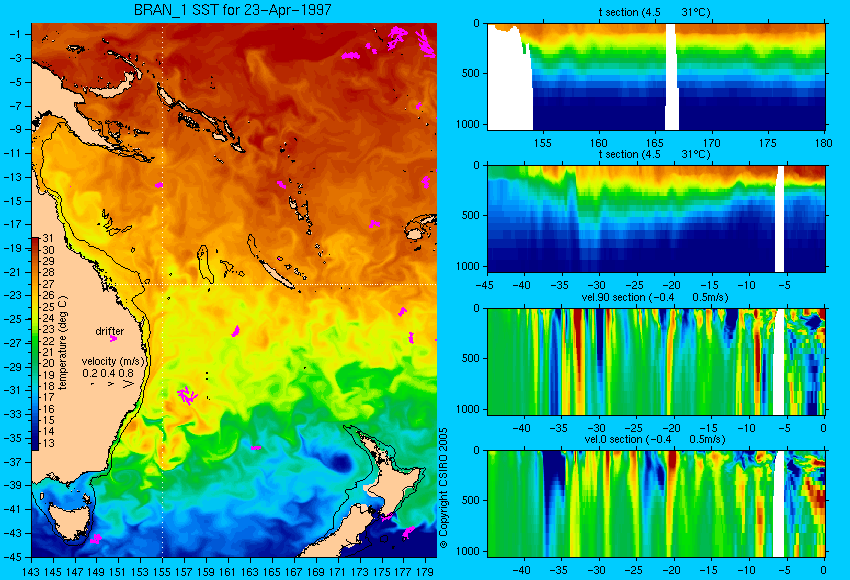Click the vel.0 section plot

pyautogui.click(x=656, y=504)
